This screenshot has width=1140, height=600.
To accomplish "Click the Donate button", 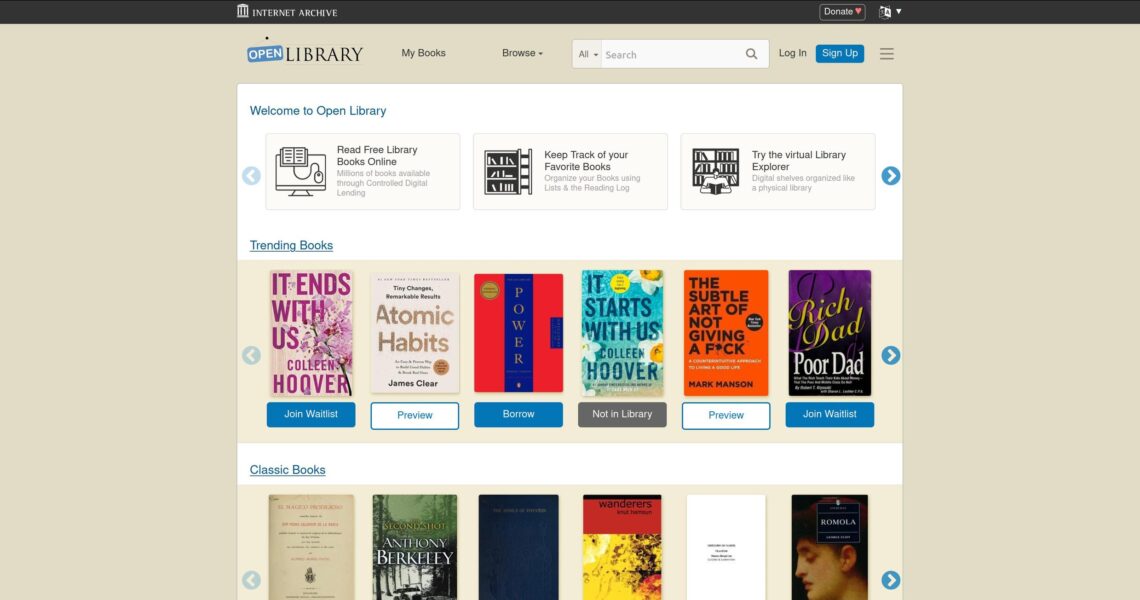I will click(x=842, y=12).
